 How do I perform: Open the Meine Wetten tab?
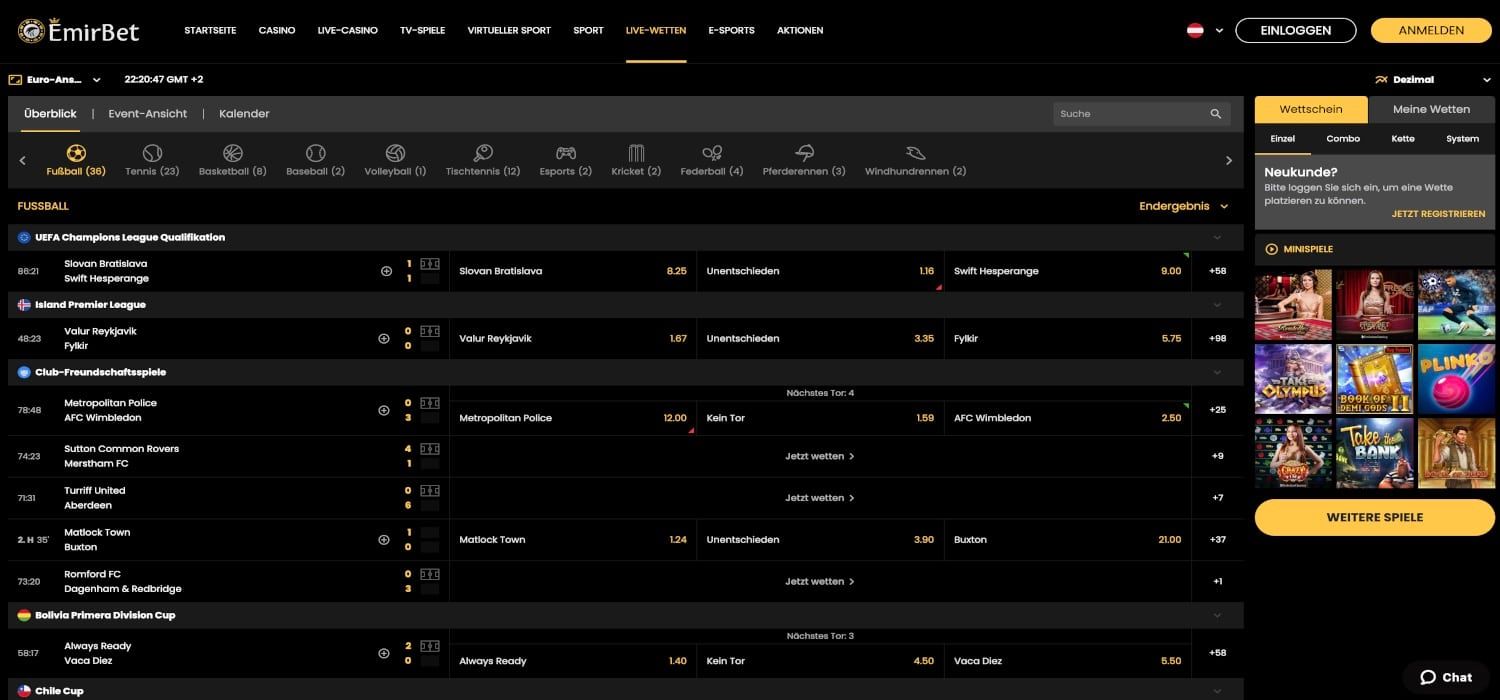[1431, 109]
